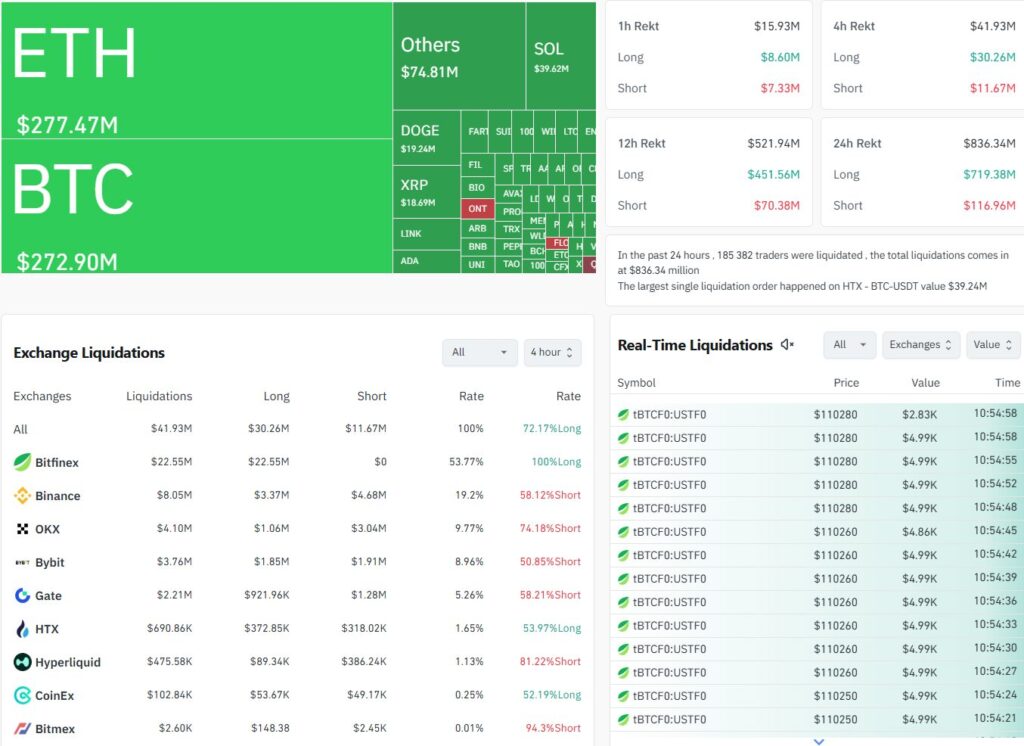Click the Bitfinex exchange logo
1024x746 pixels.
[x=22, y=462]
